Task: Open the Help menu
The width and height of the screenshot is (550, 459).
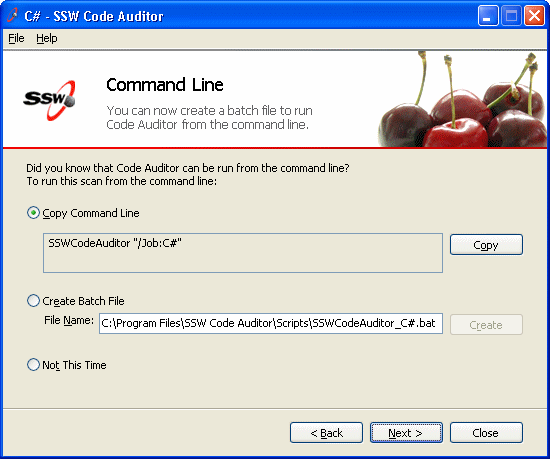Action: [x=47, y=38]
